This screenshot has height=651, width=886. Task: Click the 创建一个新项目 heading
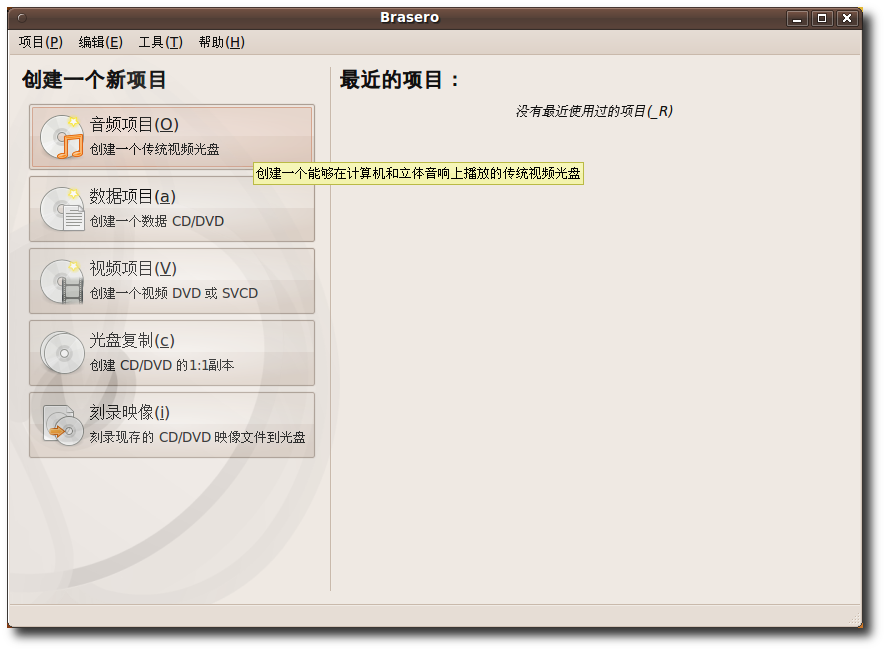(94, 80)
